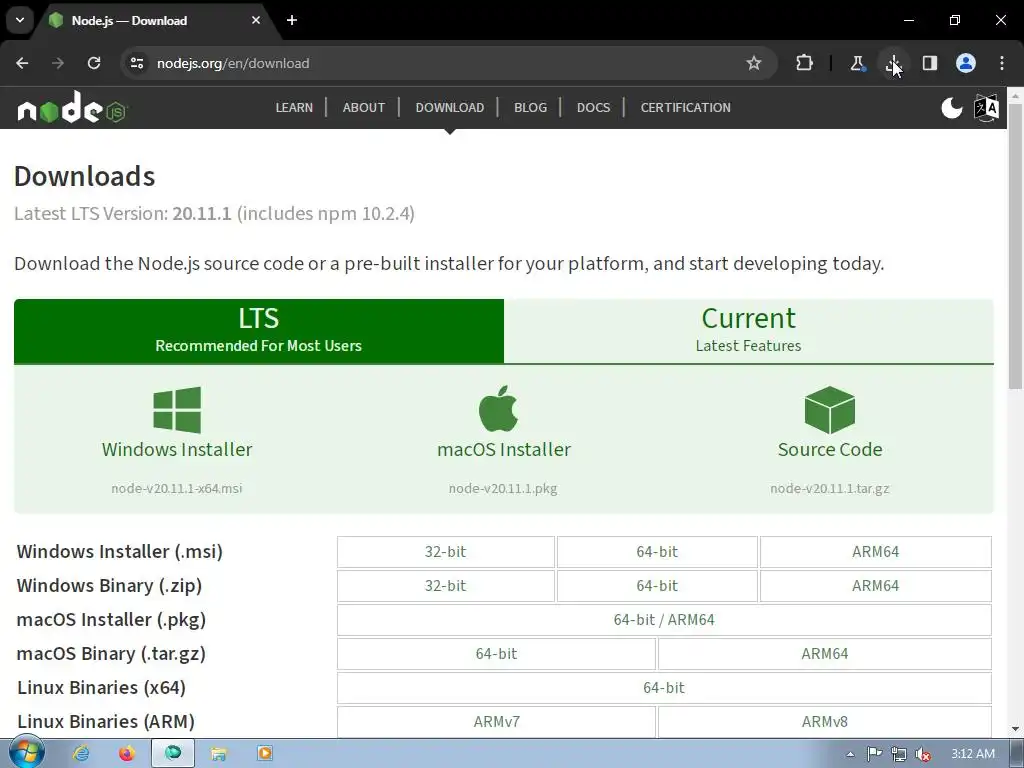
Task: Click node-v20.11.1-x64.msi file name
Action: [176, 488]
